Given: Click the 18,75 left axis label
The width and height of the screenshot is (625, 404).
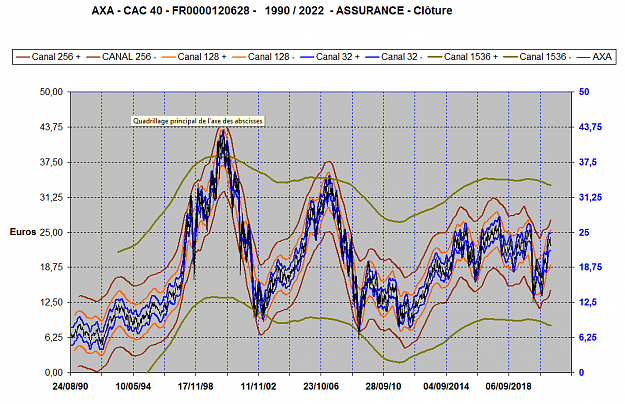Looking at the screenshot, I should click(x=51, y=267).
